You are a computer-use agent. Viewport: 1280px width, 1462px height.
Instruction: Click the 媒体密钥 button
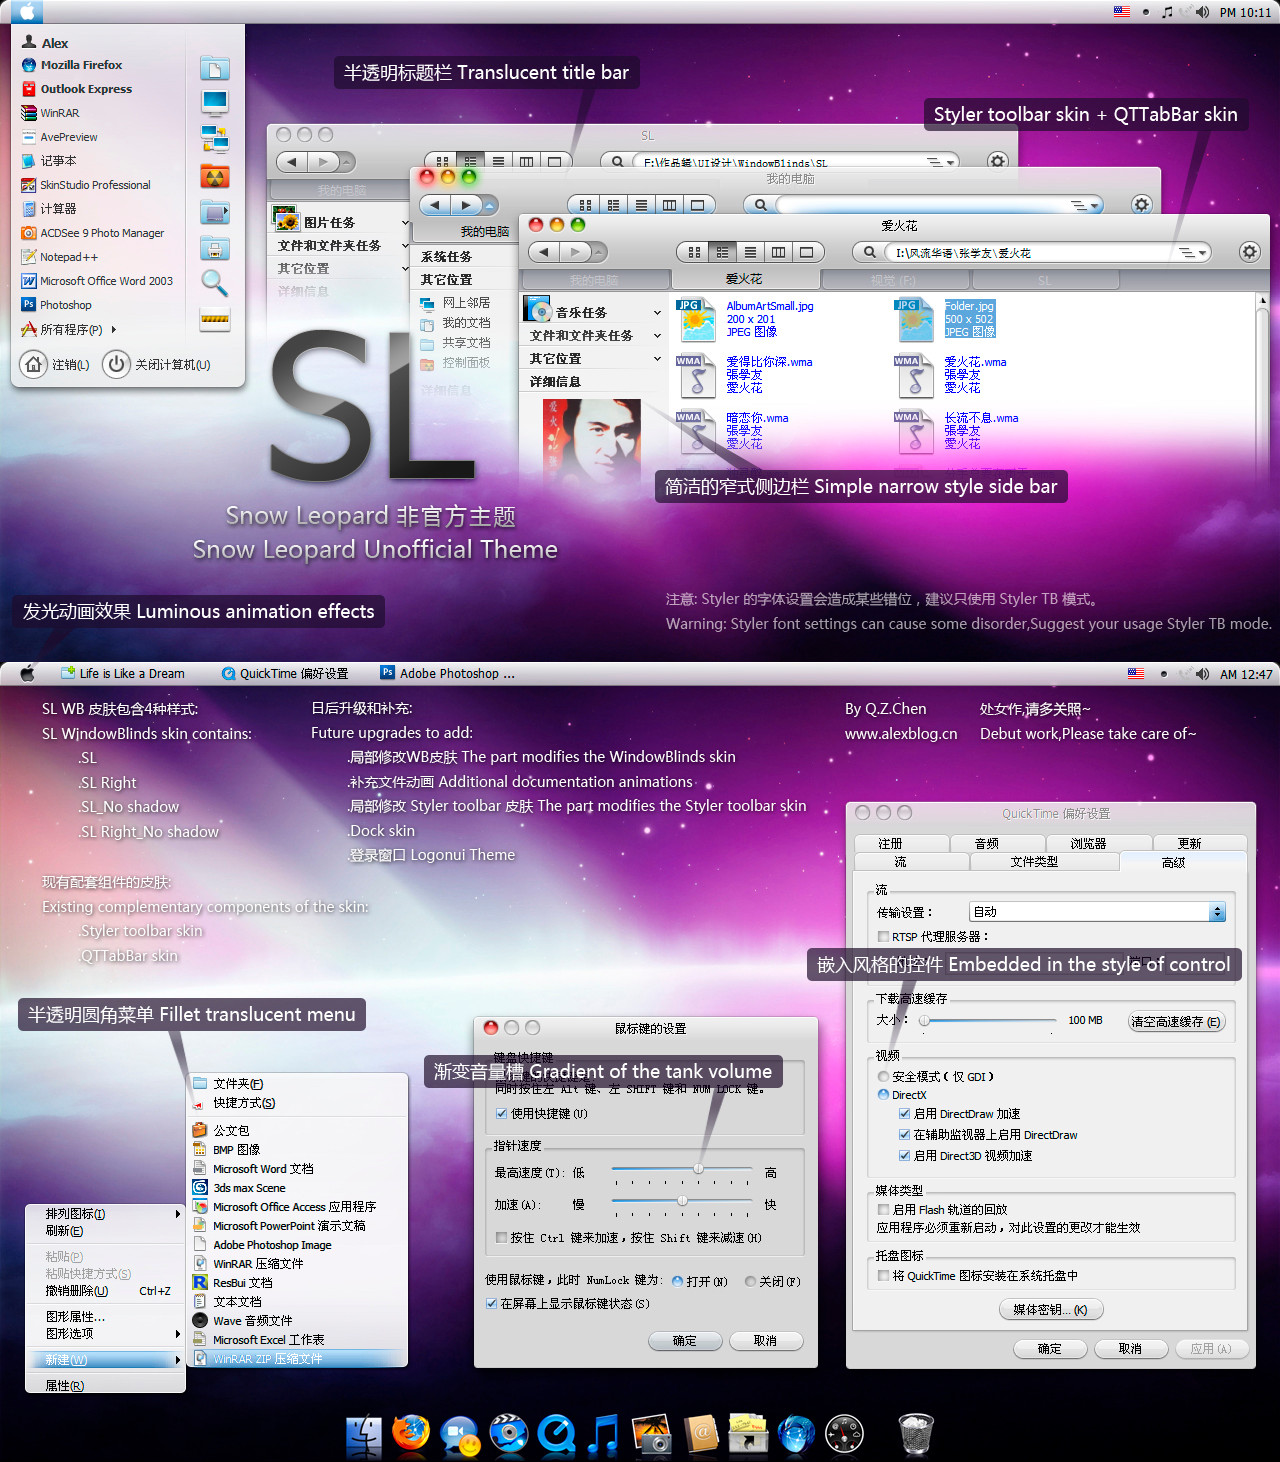[x=1050, y=1310]
